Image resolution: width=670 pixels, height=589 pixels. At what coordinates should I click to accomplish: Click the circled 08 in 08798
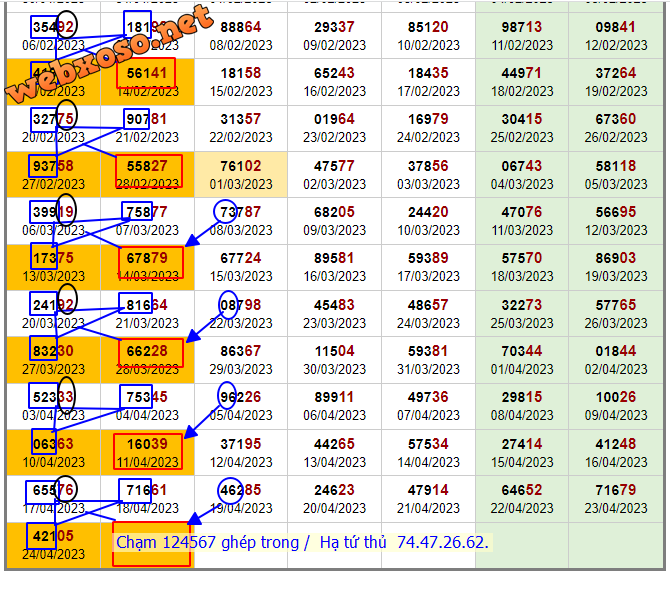[x=229, y=304]
